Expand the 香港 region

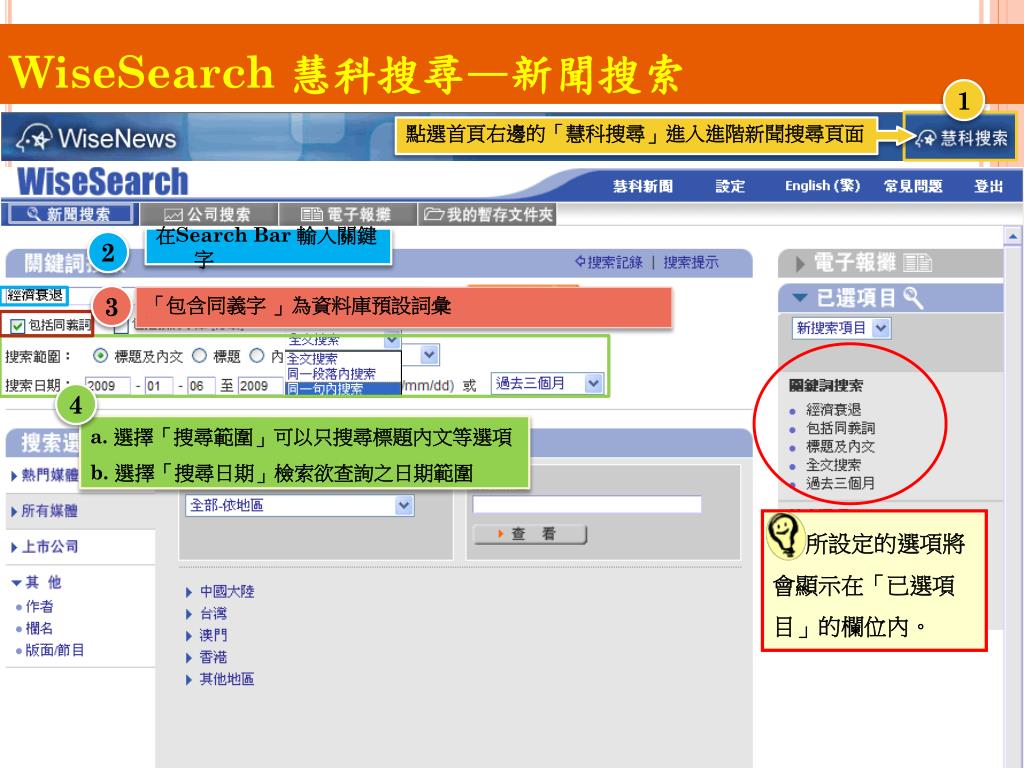point(206,657)
